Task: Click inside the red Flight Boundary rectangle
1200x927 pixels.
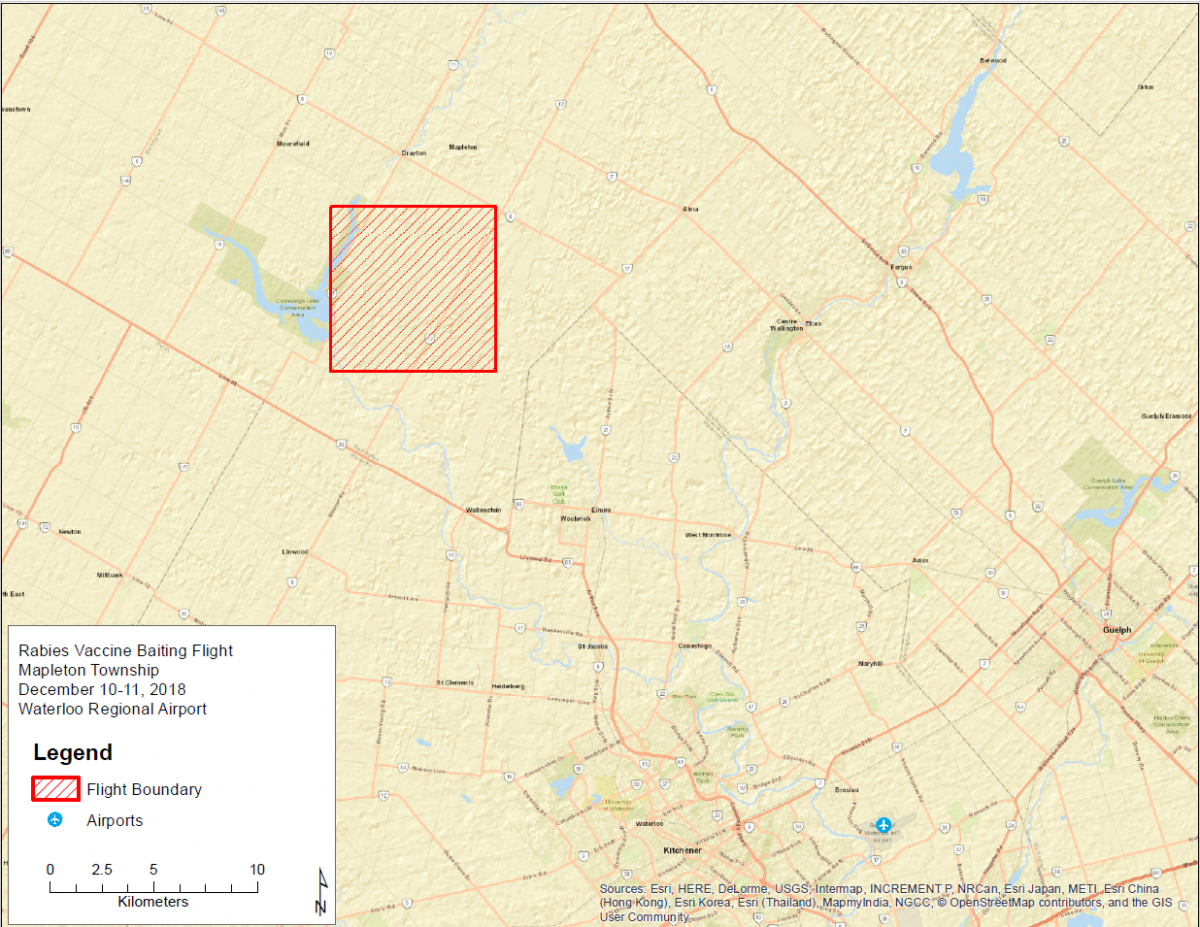Action: (x=413, y=289)
